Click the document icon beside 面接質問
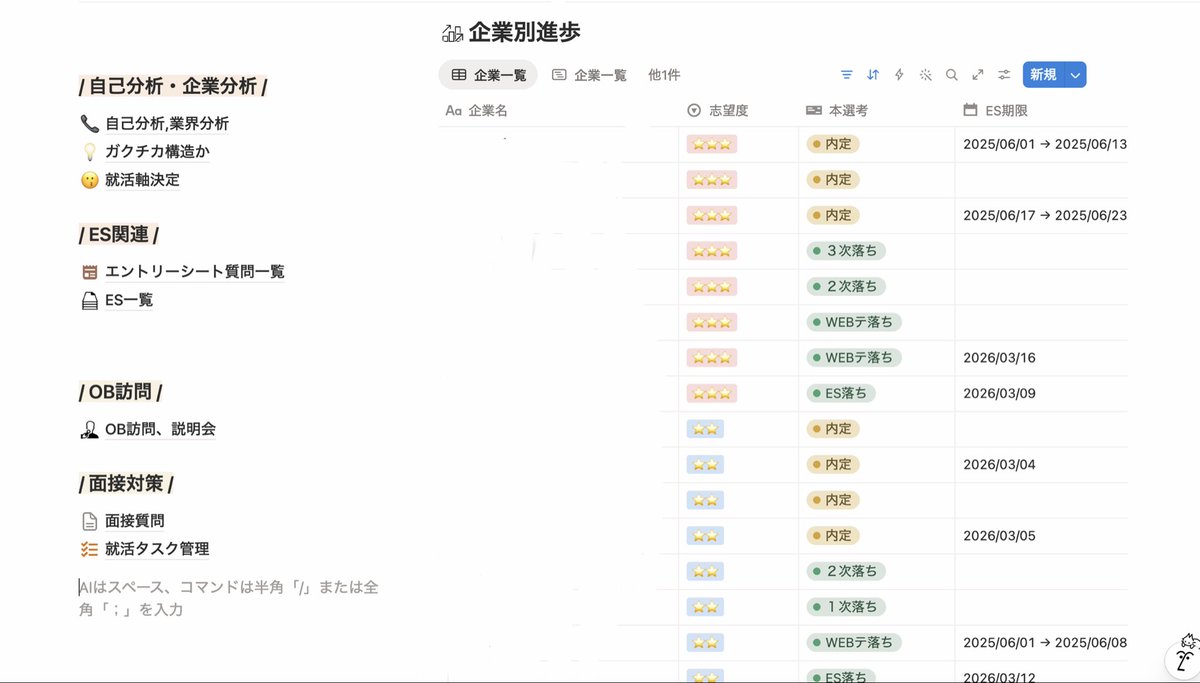Viewport: 1200px width, 683px height. 89,521
